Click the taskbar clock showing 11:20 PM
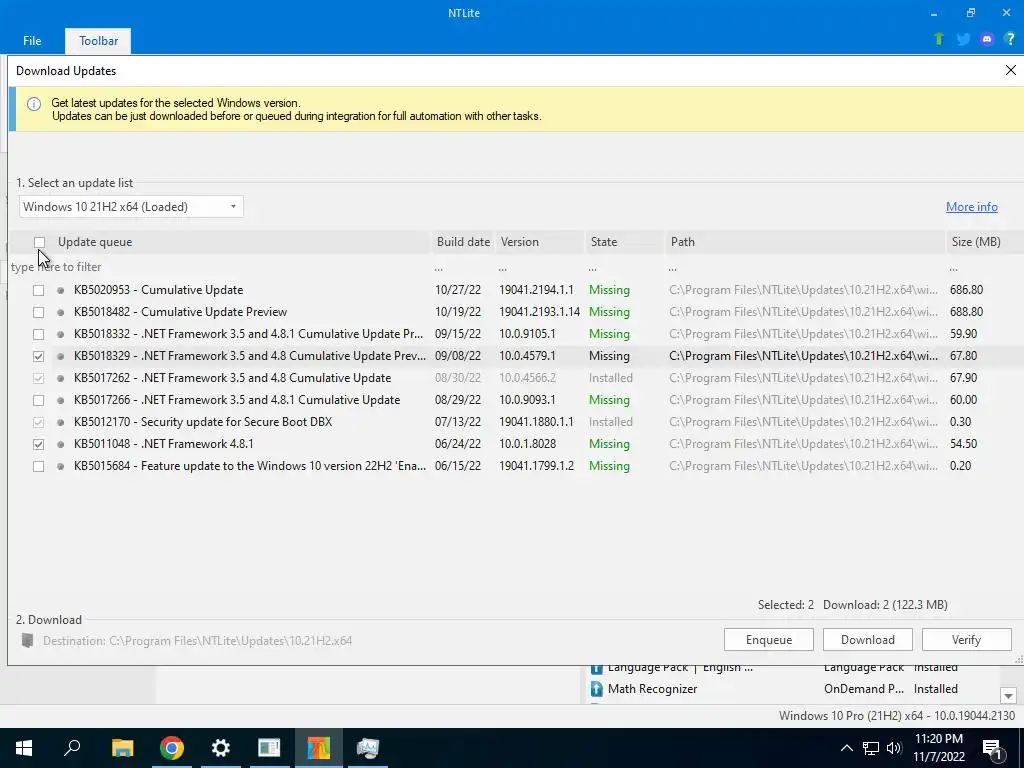 pyautogui.click(x=938, y=748)
